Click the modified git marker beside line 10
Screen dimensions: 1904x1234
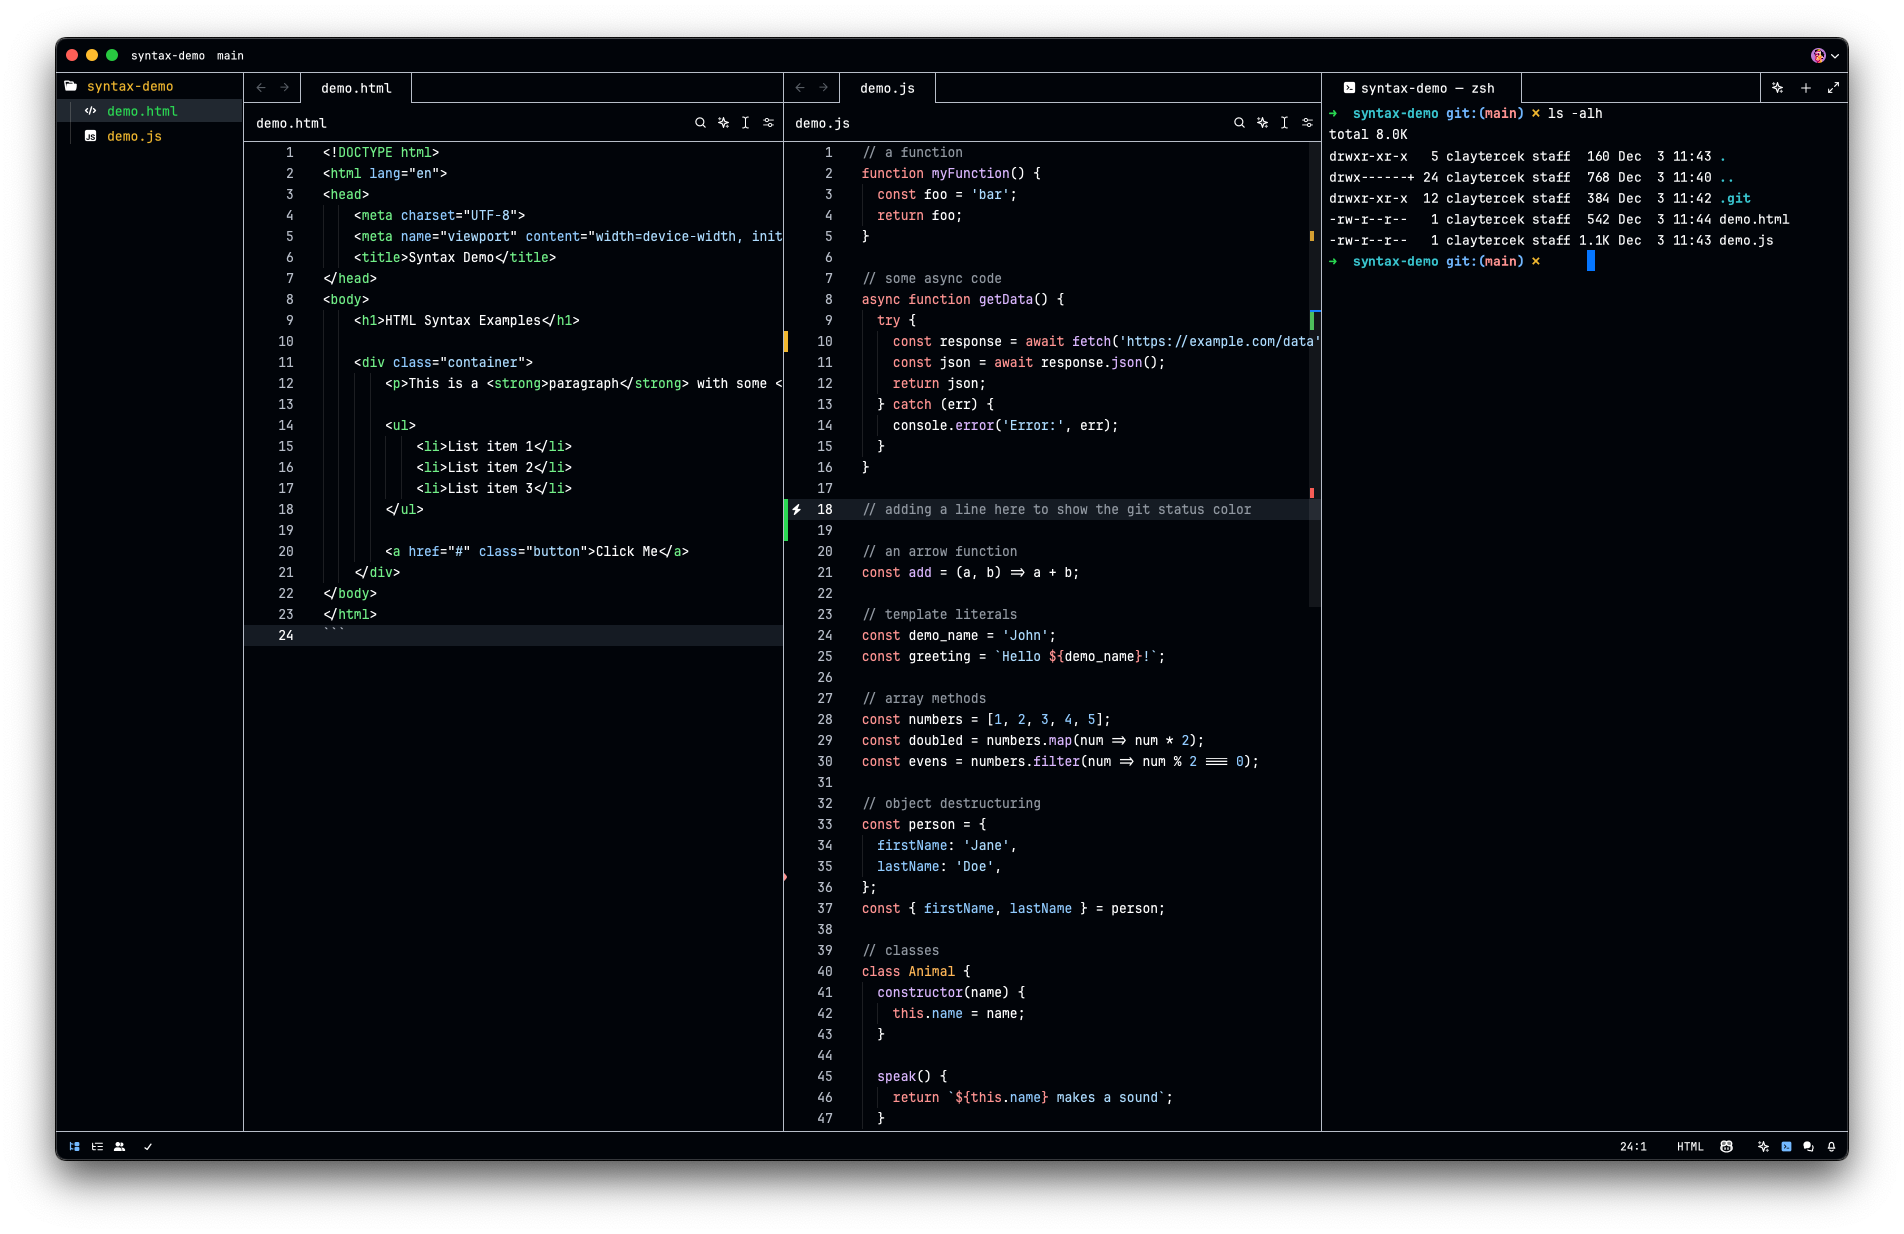coord(786,341)
